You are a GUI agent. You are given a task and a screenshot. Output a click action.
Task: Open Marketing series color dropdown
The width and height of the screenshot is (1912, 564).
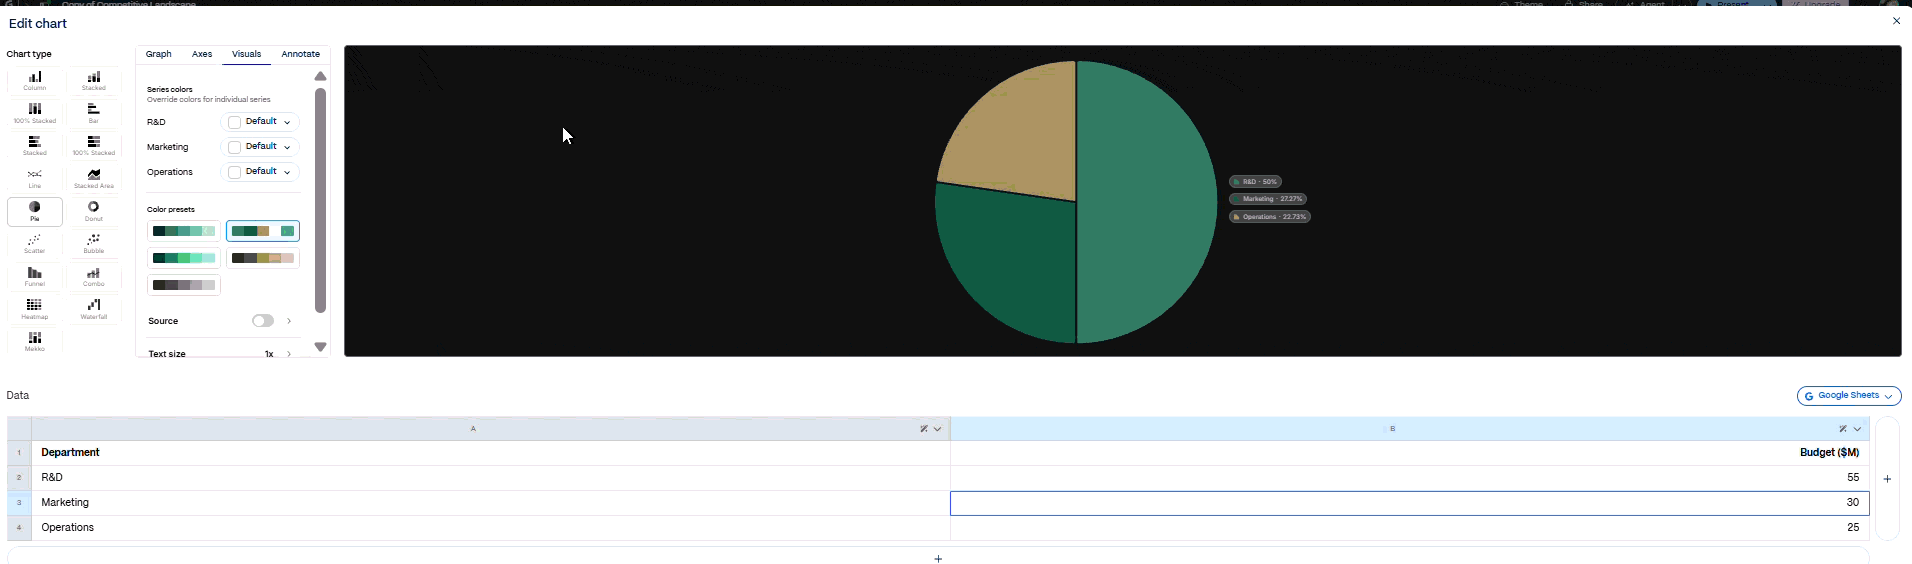[260, 147]
